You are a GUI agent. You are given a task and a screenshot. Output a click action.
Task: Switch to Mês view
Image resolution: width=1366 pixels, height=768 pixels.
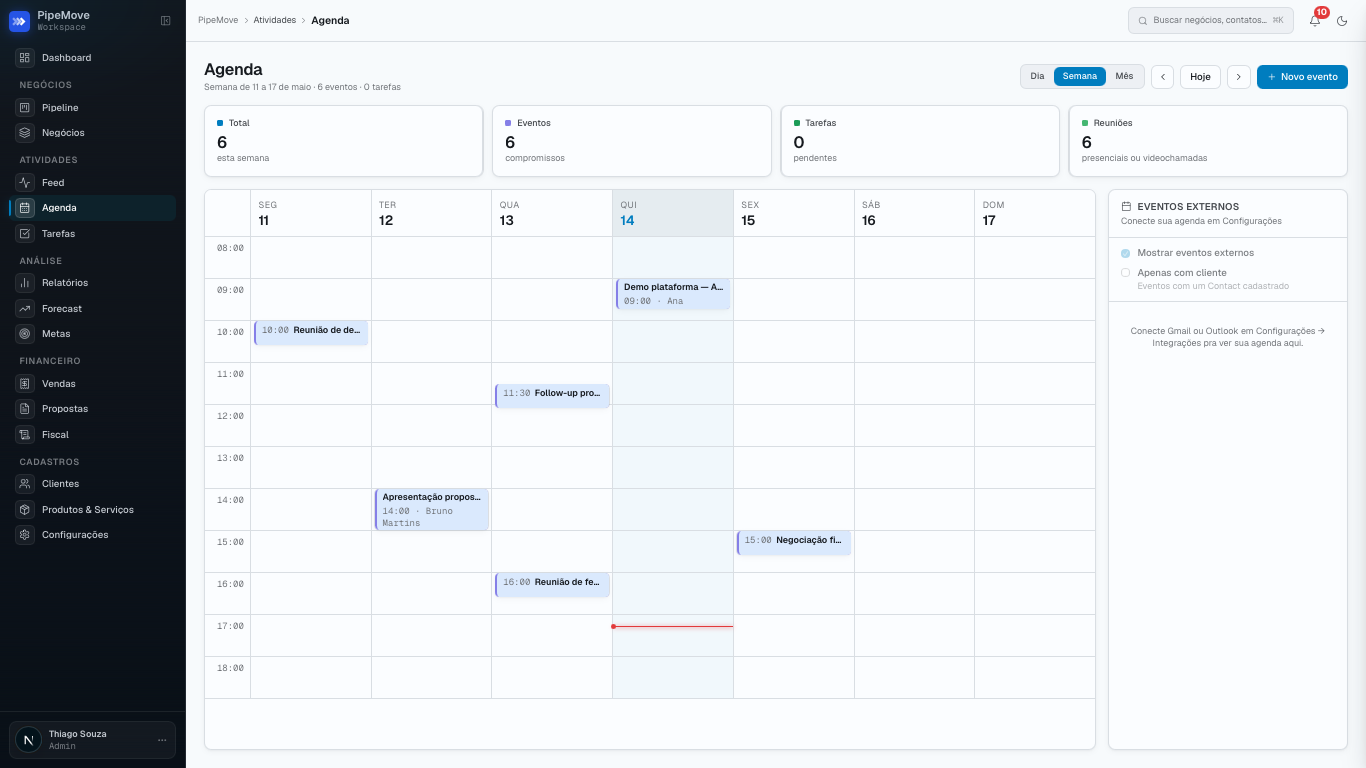click(x=1125, y=76)
